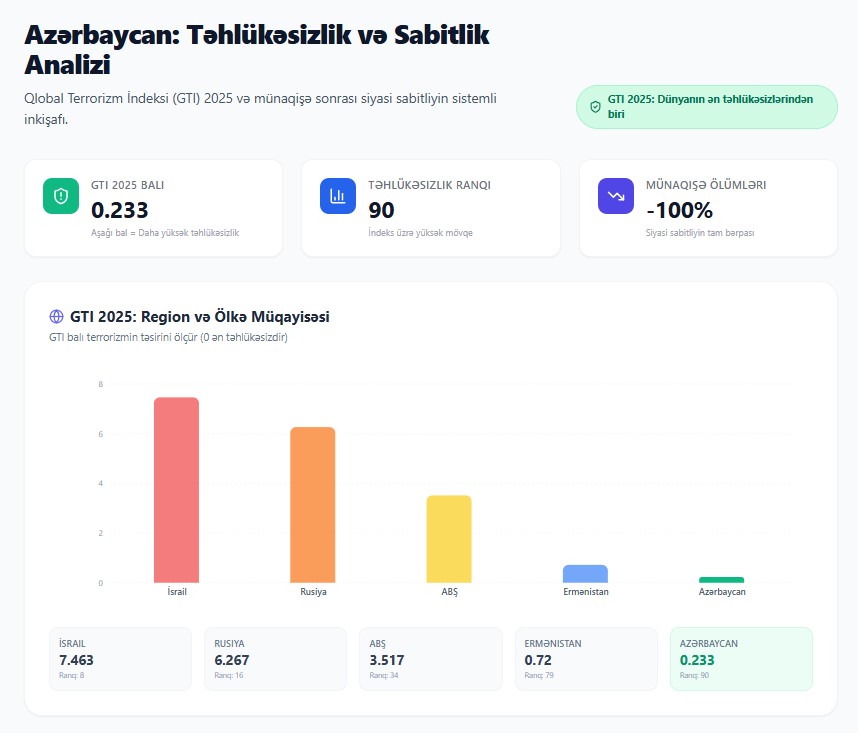Click the subtitle starting 'Qlobal Terrorizm İndeksi (GTI) 2025'
The image size is (858, 733).
tap(260, 108)
